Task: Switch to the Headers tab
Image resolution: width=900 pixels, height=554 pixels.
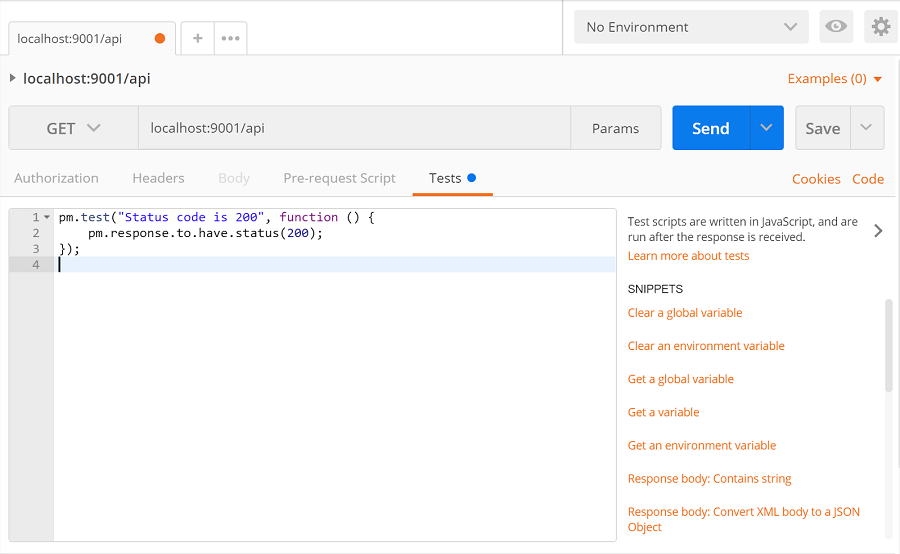Action: [158, 178]
